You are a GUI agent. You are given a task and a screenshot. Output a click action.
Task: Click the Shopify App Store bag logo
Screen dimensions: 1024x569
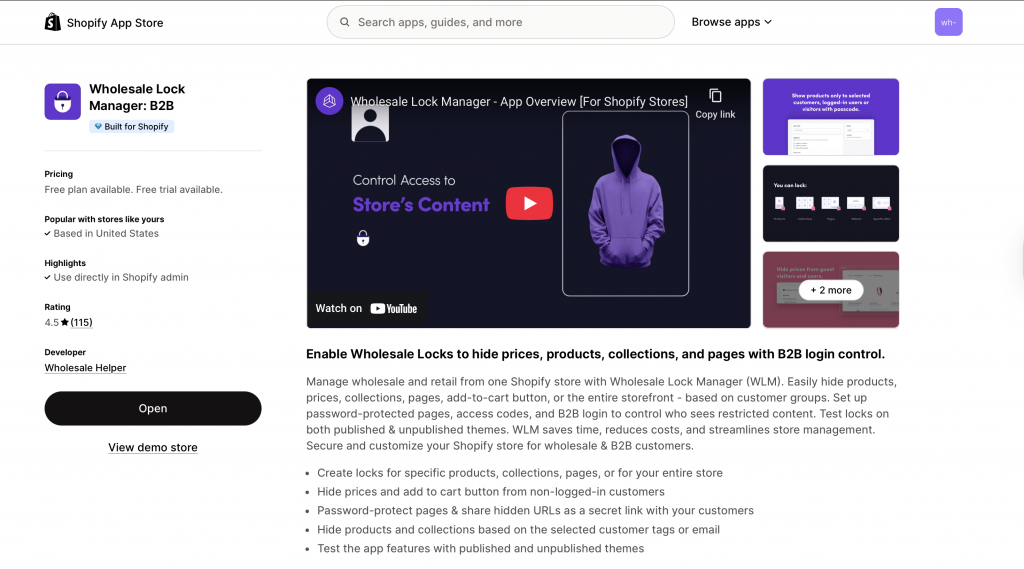pos(53,22)
